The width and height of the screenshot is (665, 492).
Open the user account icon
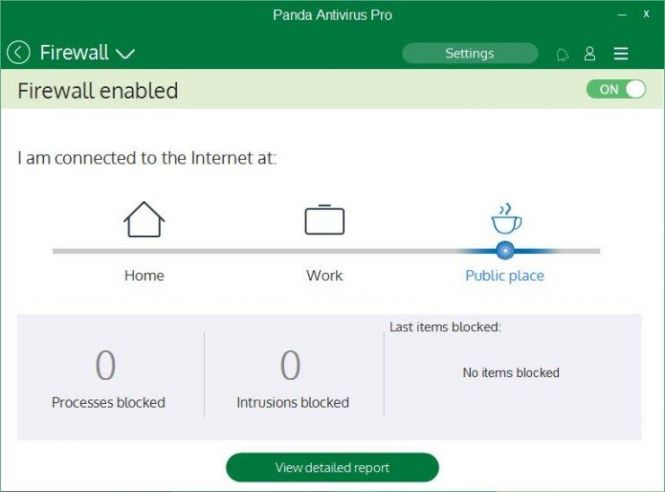point(590,53)
